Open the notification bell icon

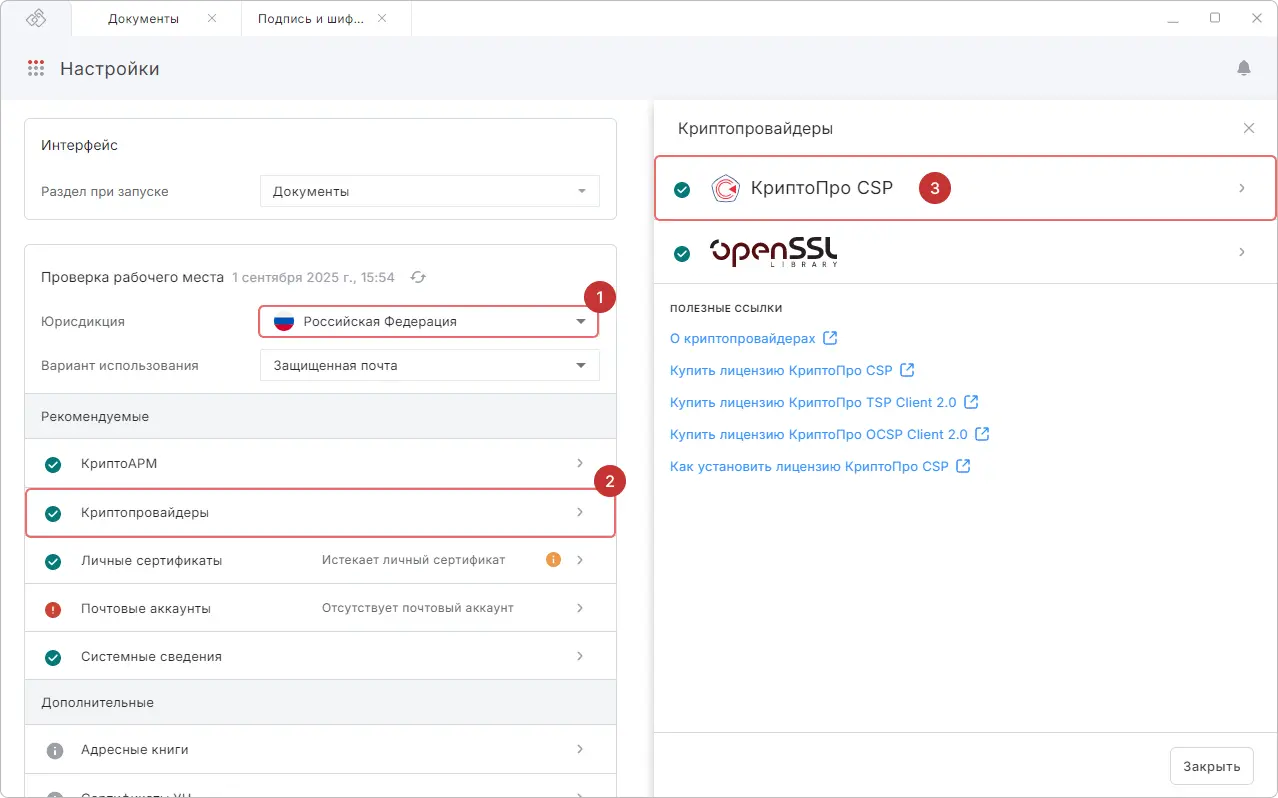[1243, 67]
